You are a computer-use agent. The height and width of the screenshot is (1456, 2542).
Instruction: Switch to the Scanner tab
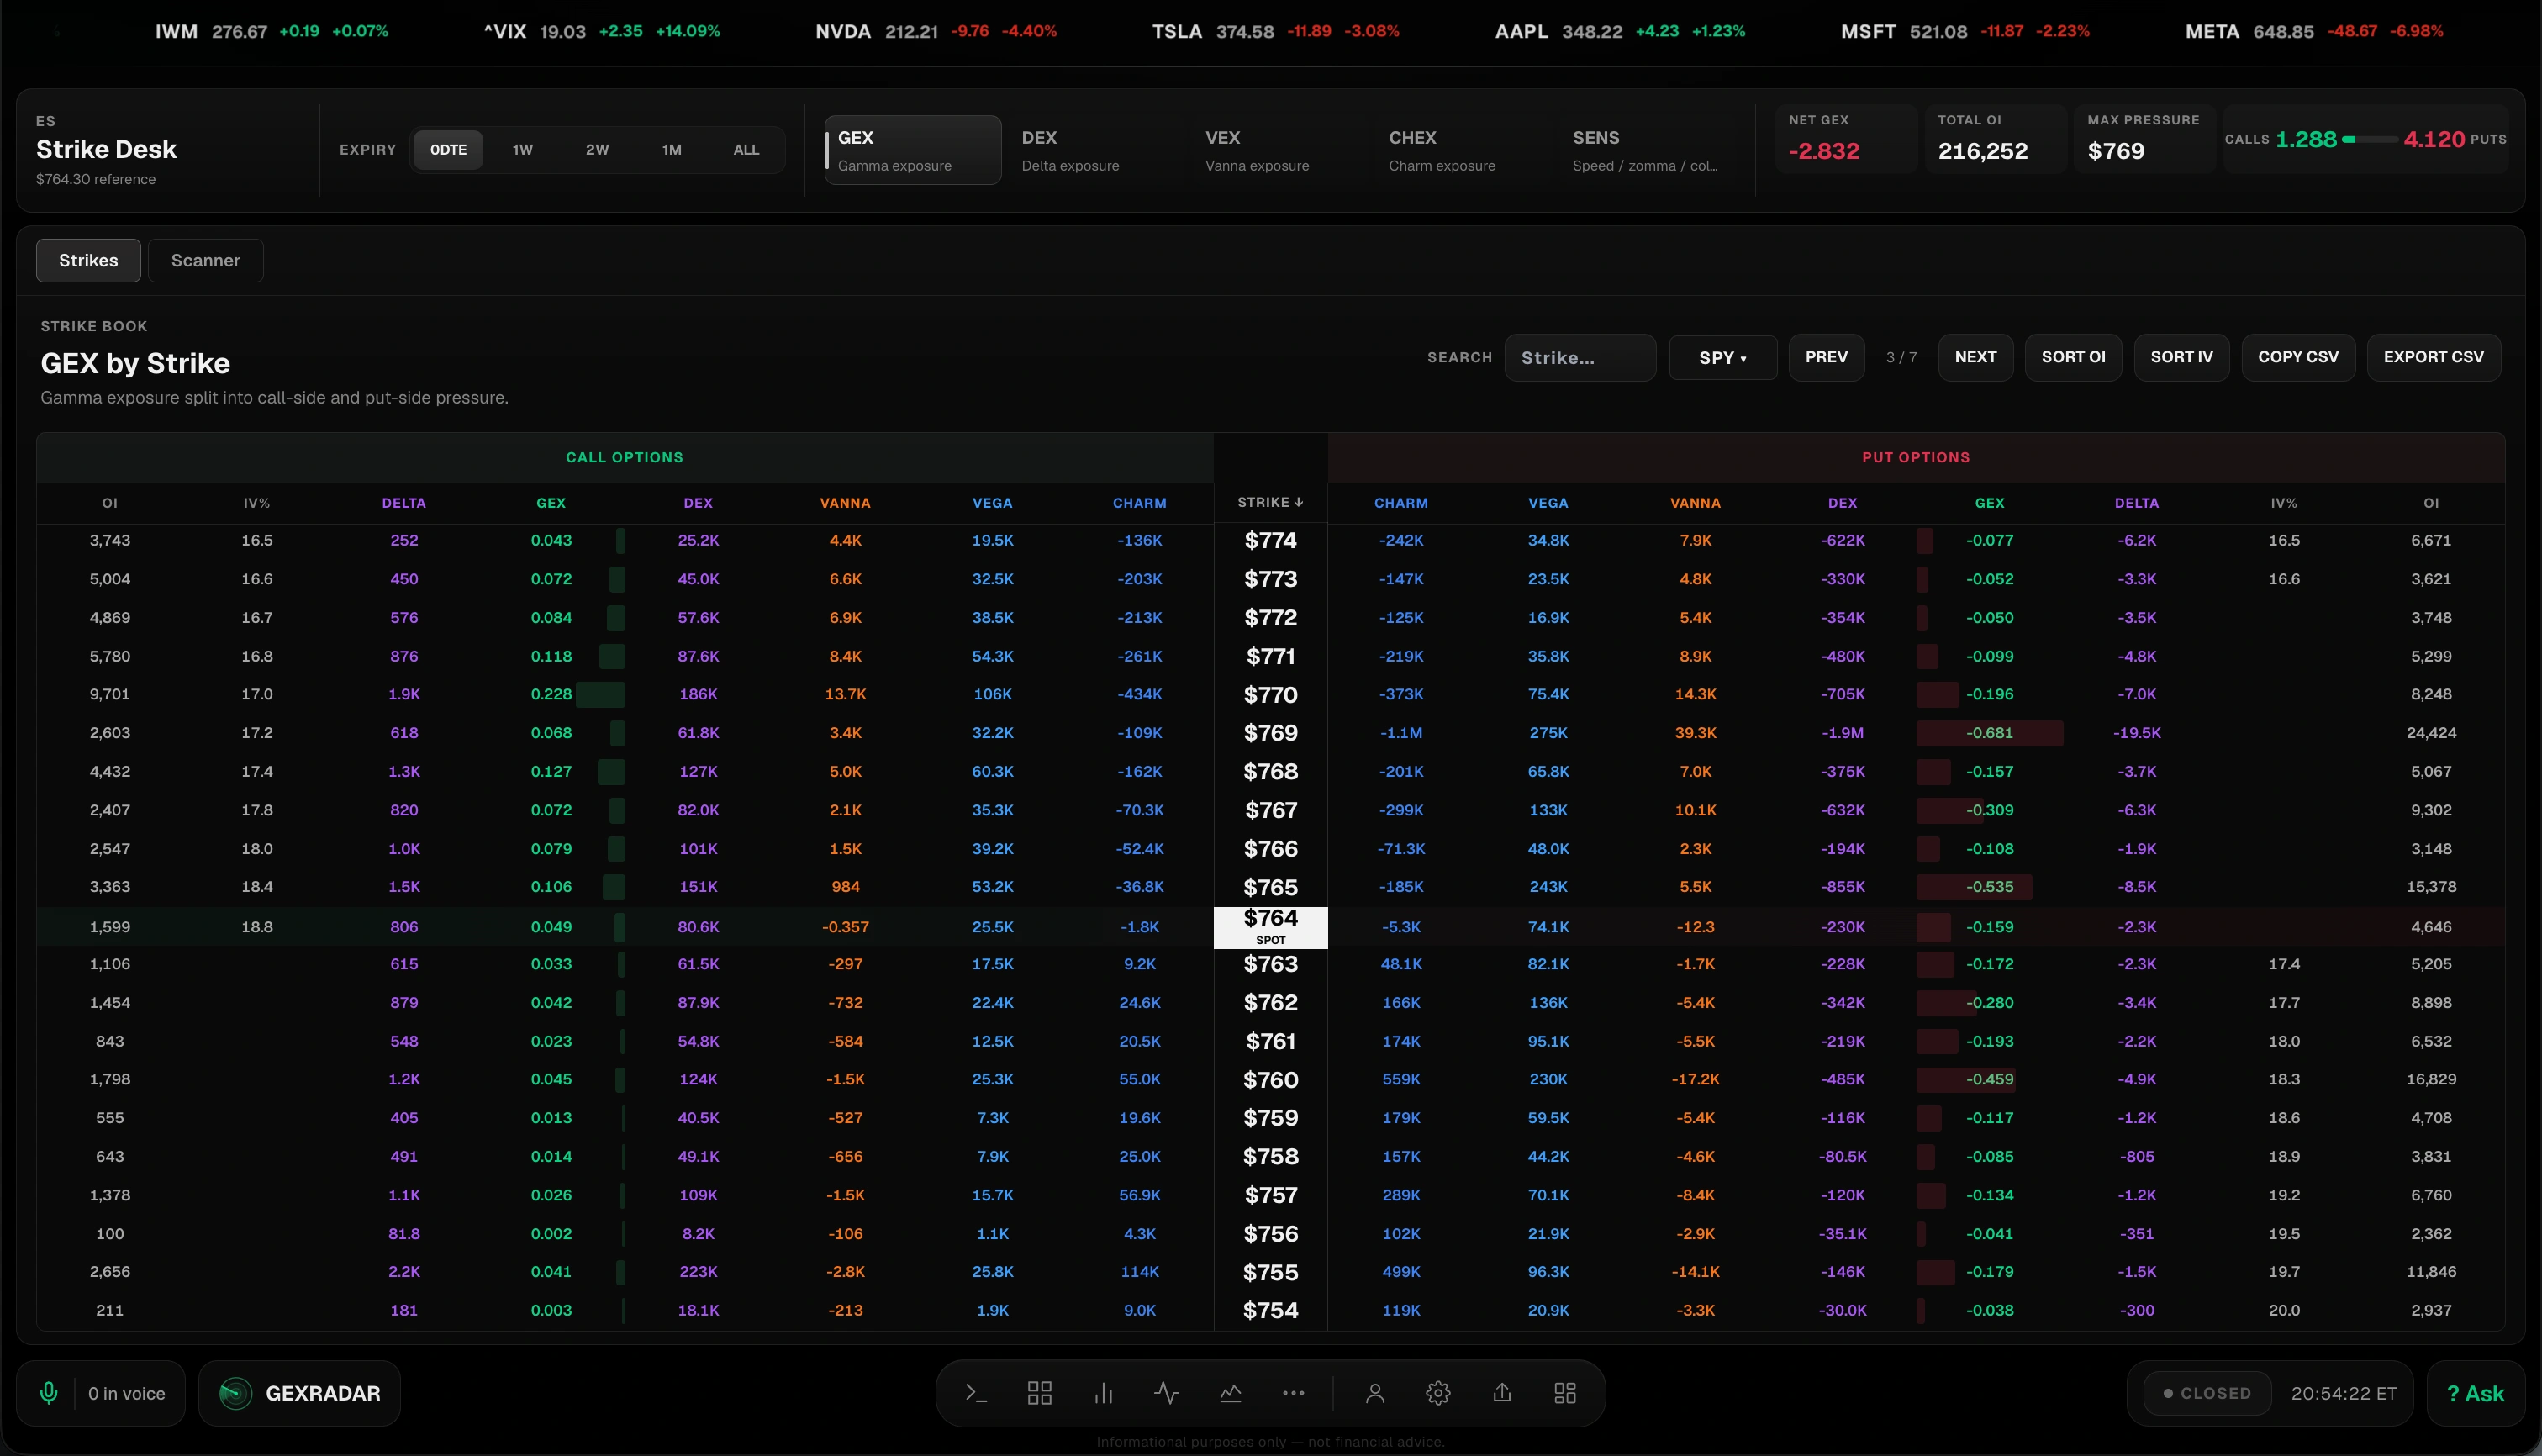click(205, 260)
